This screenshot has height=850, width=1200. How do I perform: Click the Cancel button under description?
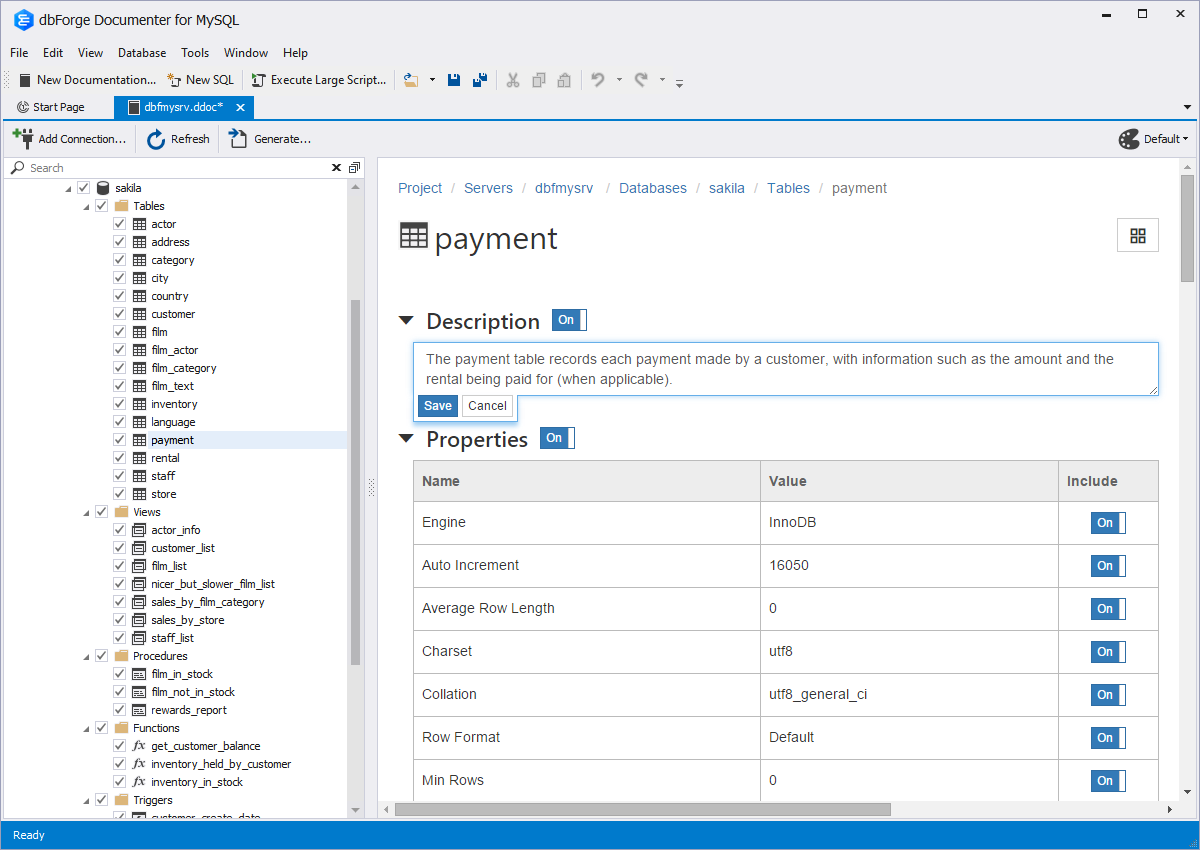point(487,406)
